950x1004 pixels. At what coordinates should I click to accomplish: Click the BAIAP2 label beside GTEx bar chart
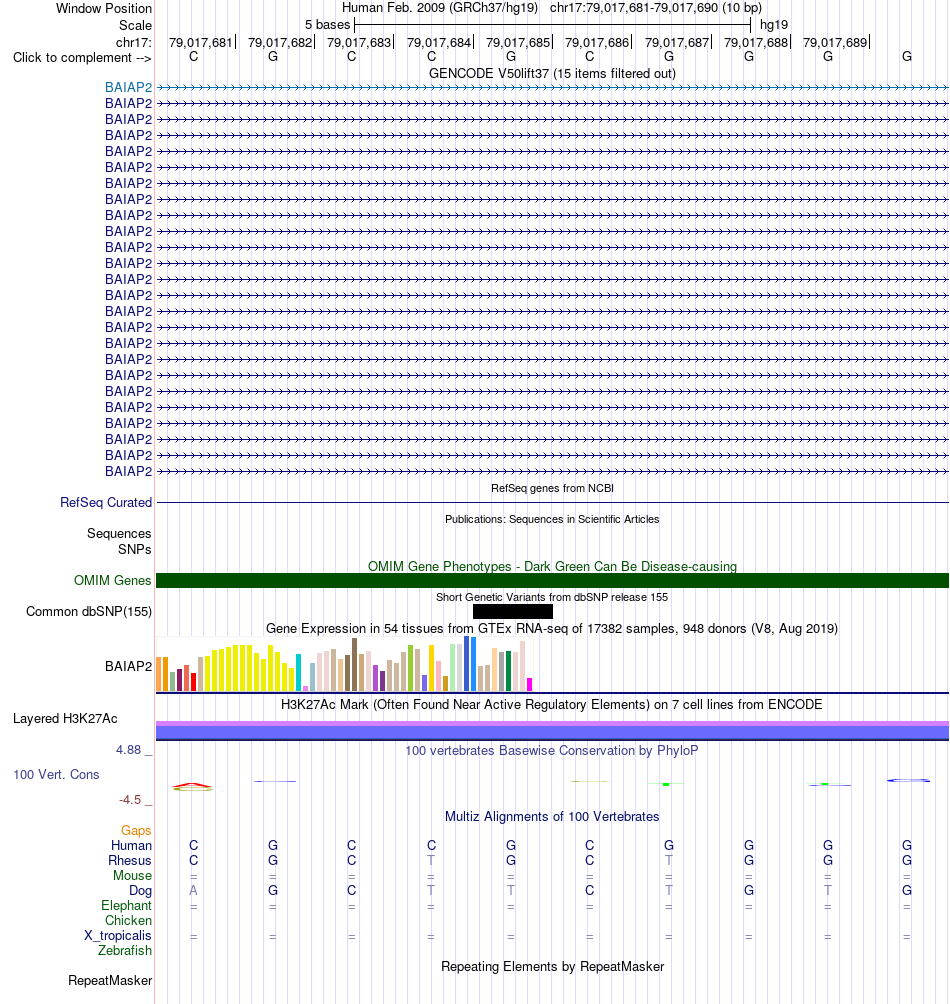coord(129,667)
